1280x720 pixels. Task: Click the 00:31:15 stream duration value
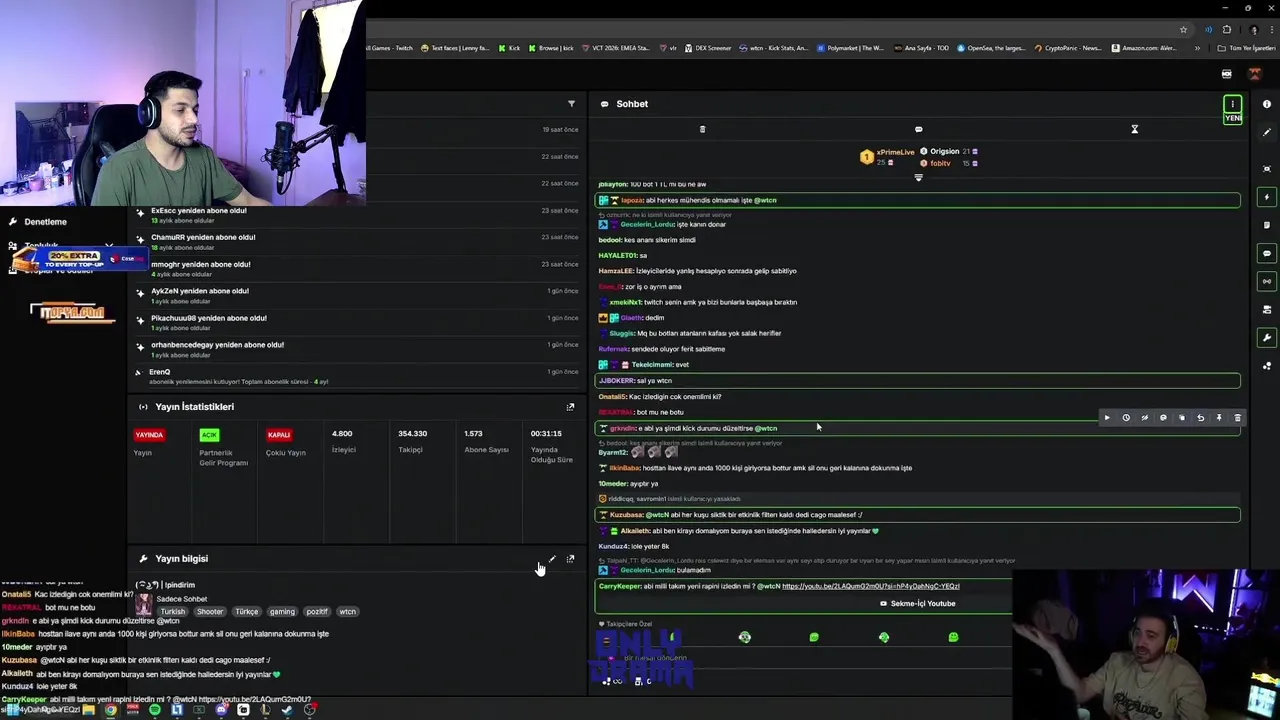pos(546,434)
